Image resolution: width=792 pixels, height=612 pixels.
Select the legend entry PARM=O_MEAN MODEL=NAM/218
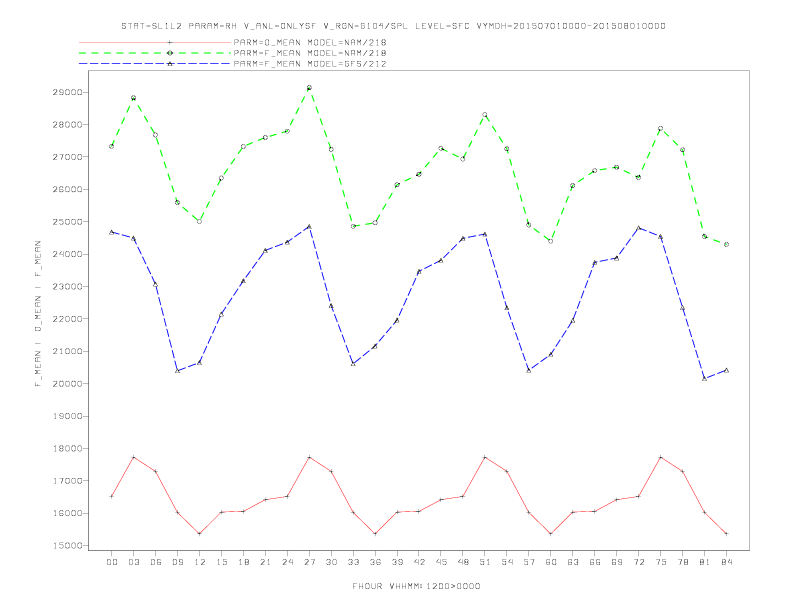[310, 42]
